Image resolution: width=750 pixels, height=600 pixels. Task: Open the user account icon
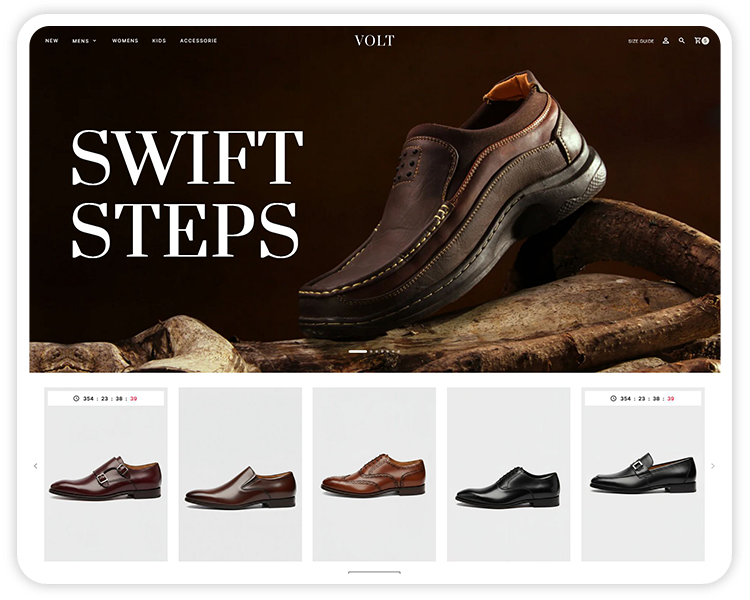click(666, 41)
